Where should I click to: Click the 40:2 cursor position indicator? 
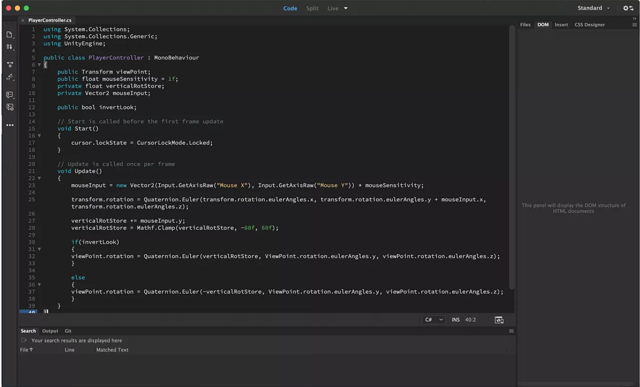[x=471, y=320]
